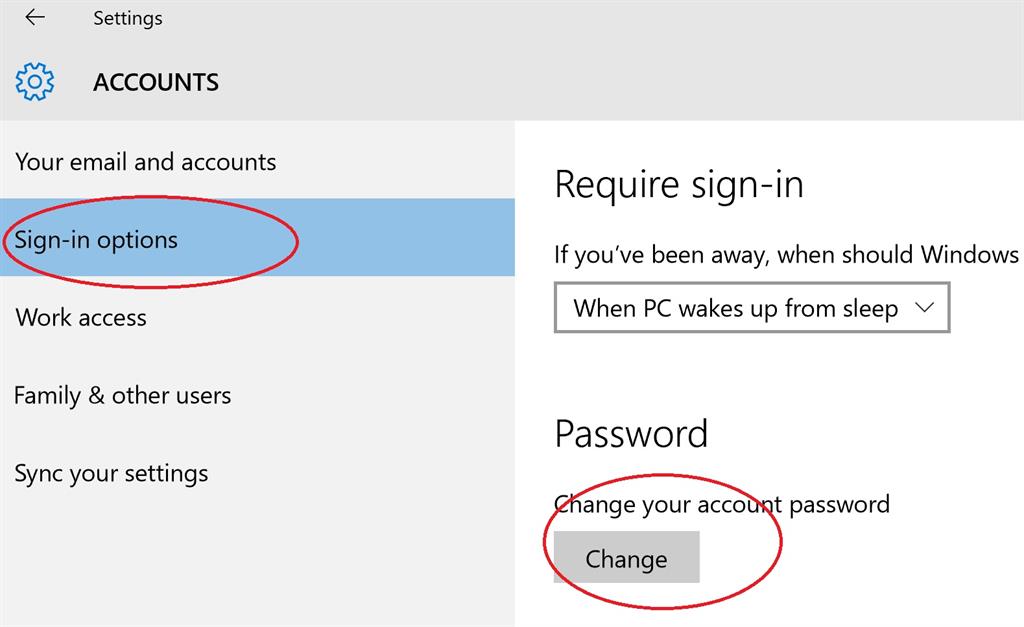
Task: Click the chevron arrow of the sign-in dropdown
Action: point(925,308)
